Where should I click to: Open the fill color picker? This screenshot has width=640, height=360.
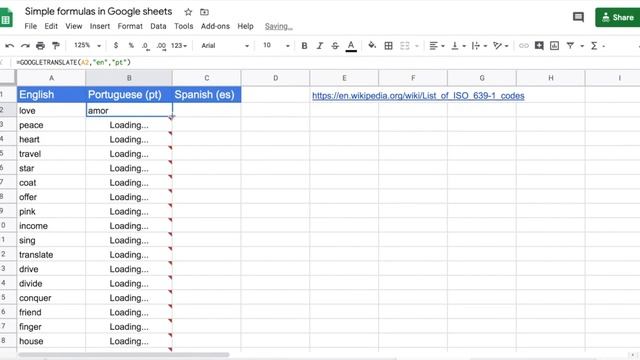tap(372, 45)
